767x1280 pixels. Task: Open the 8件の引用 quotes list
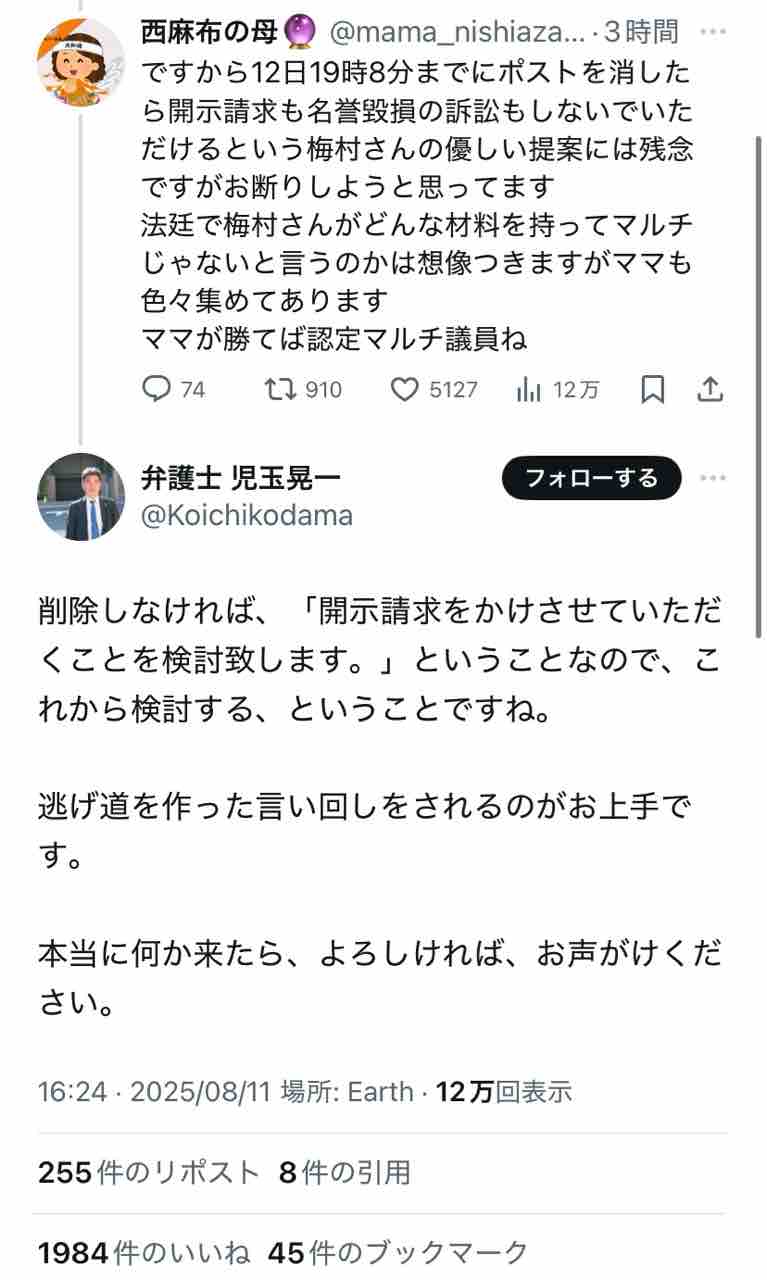point(345,1172)
